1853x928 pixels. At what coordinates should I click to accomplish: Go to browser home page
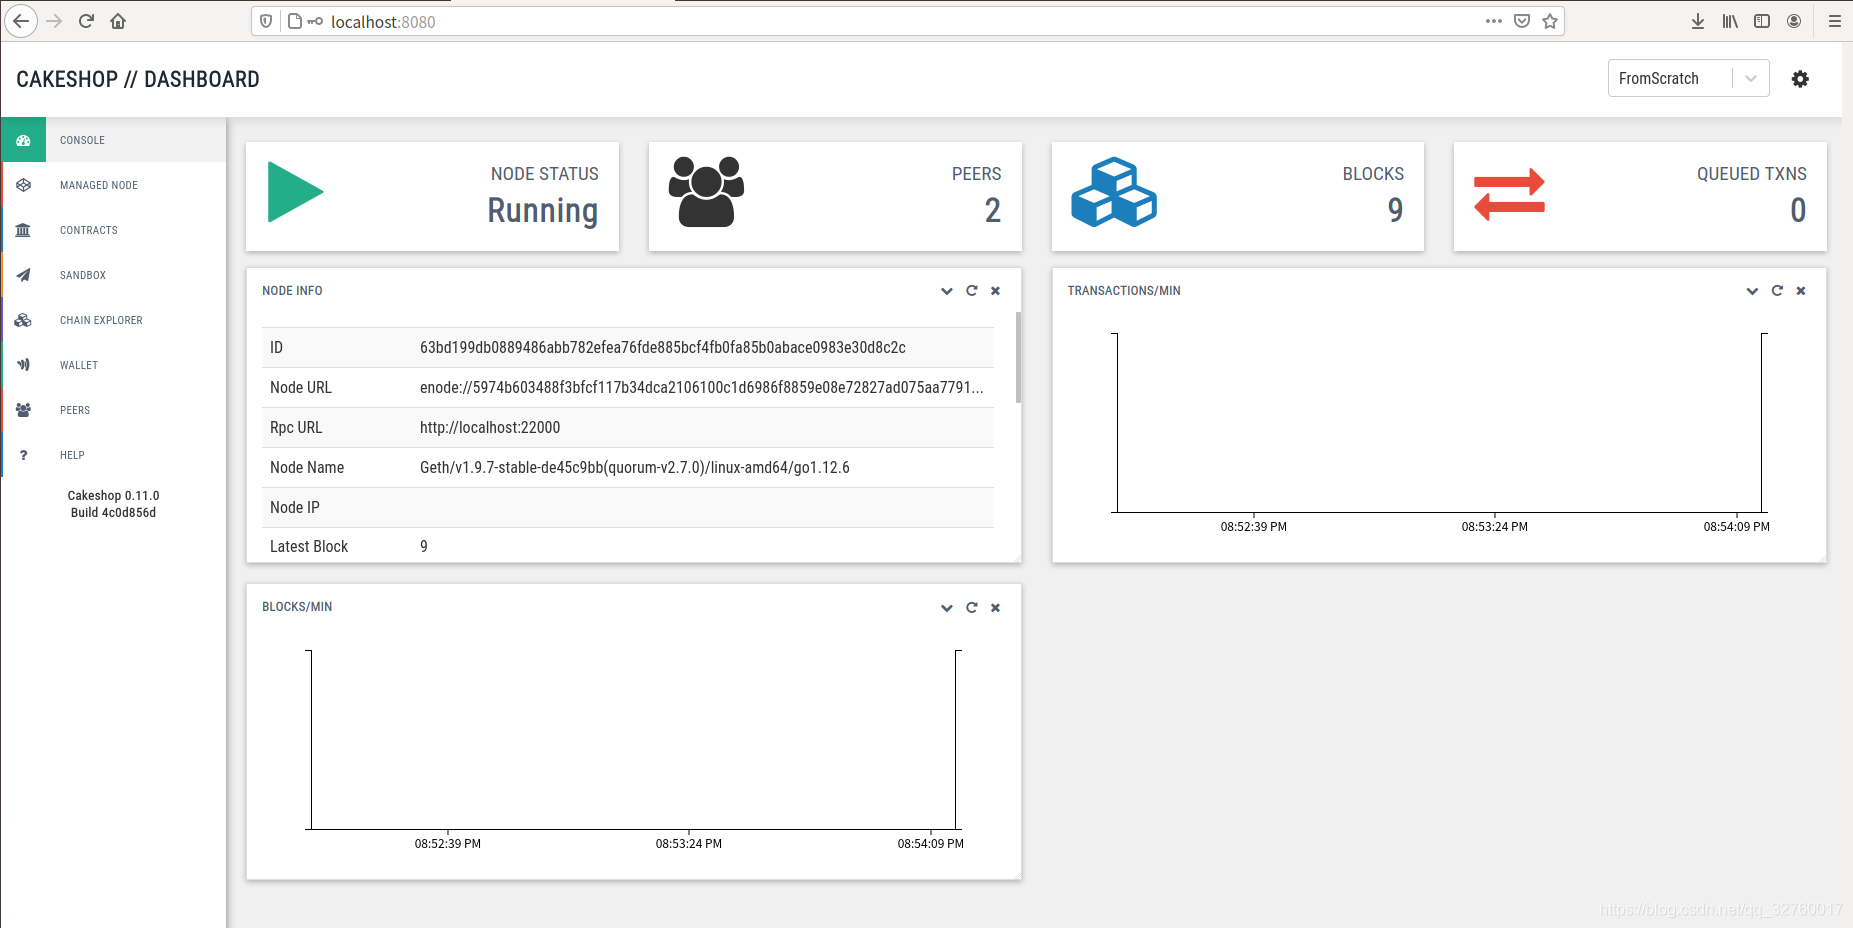pyautogui.click(x=118, y=21)
